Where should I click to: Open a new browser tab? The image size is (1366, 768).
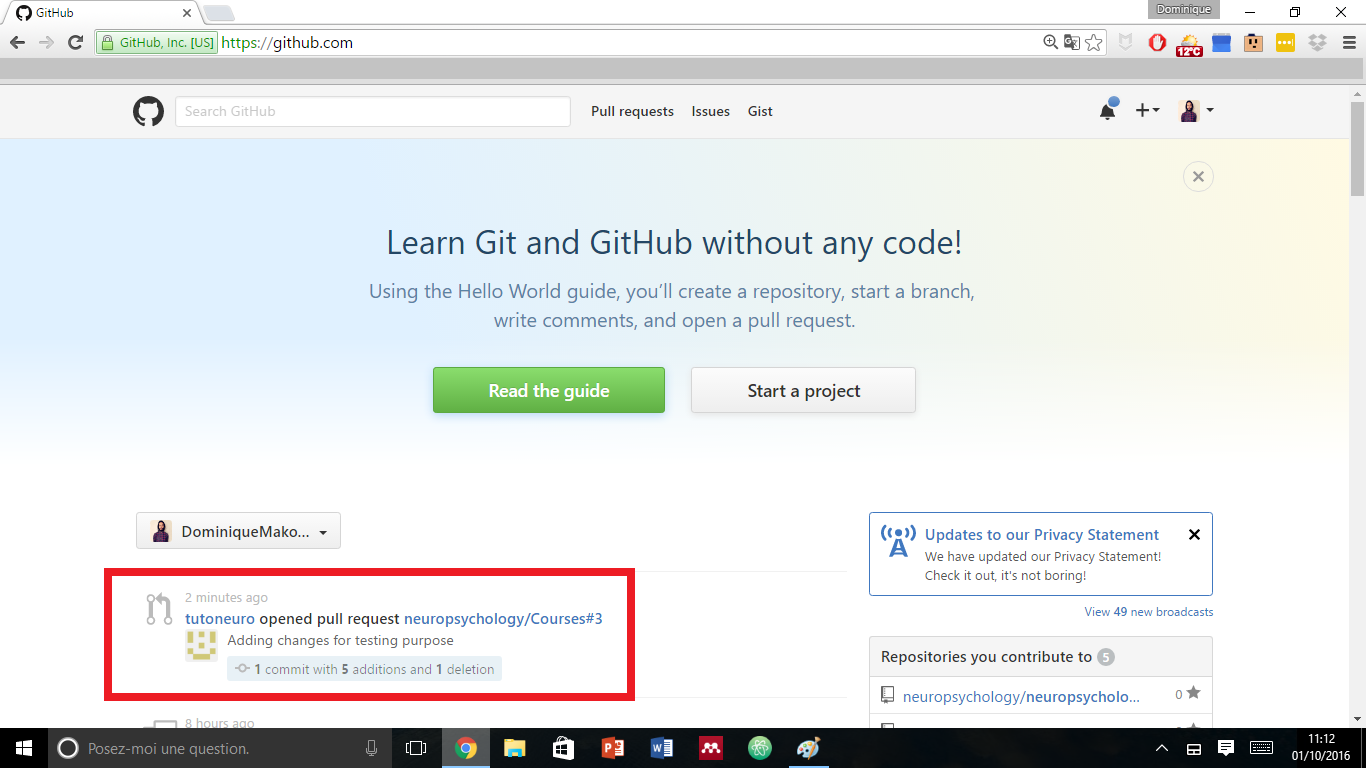tap(218, 13)
